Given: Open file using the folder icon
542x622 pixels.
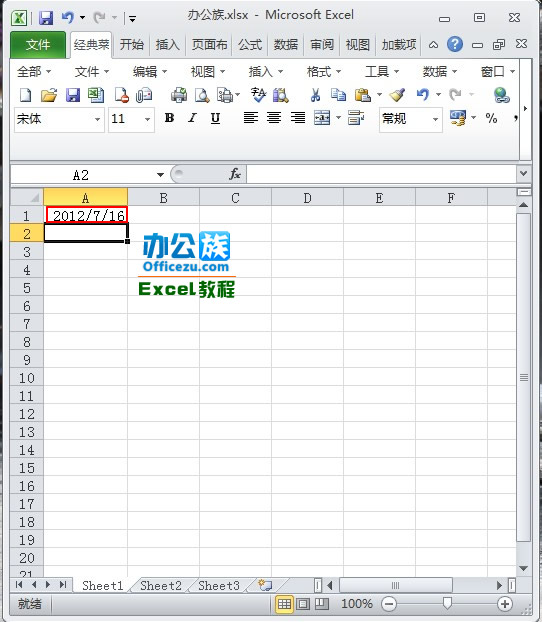Looking at the screenshot, I should coord(49,95).
